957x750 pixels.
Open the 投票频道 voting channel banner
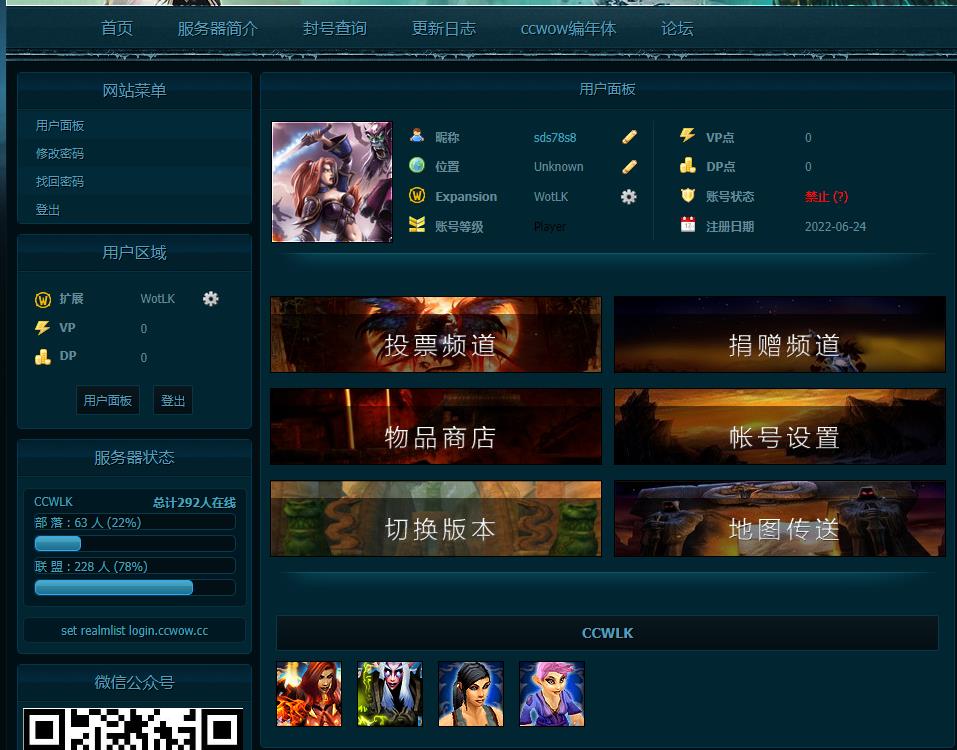click(436, 335)
